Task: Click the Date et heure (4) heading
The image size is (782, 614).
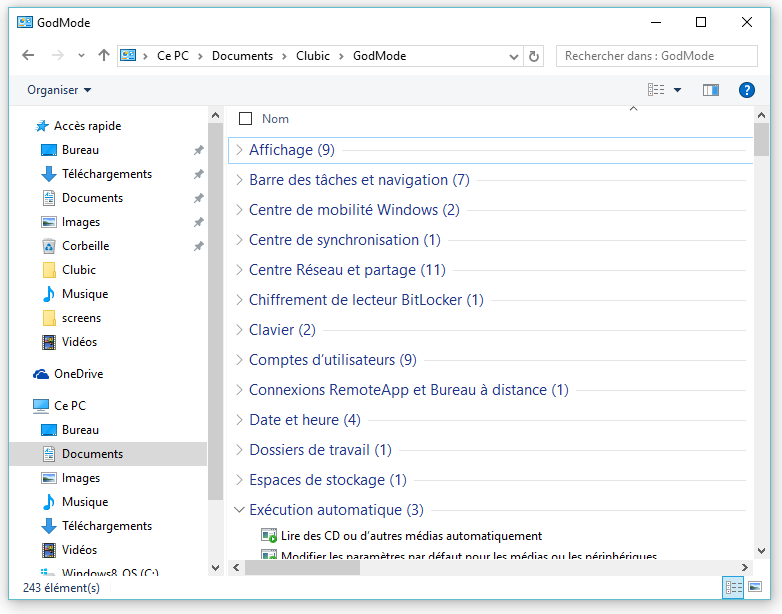Action: [305, 419]
